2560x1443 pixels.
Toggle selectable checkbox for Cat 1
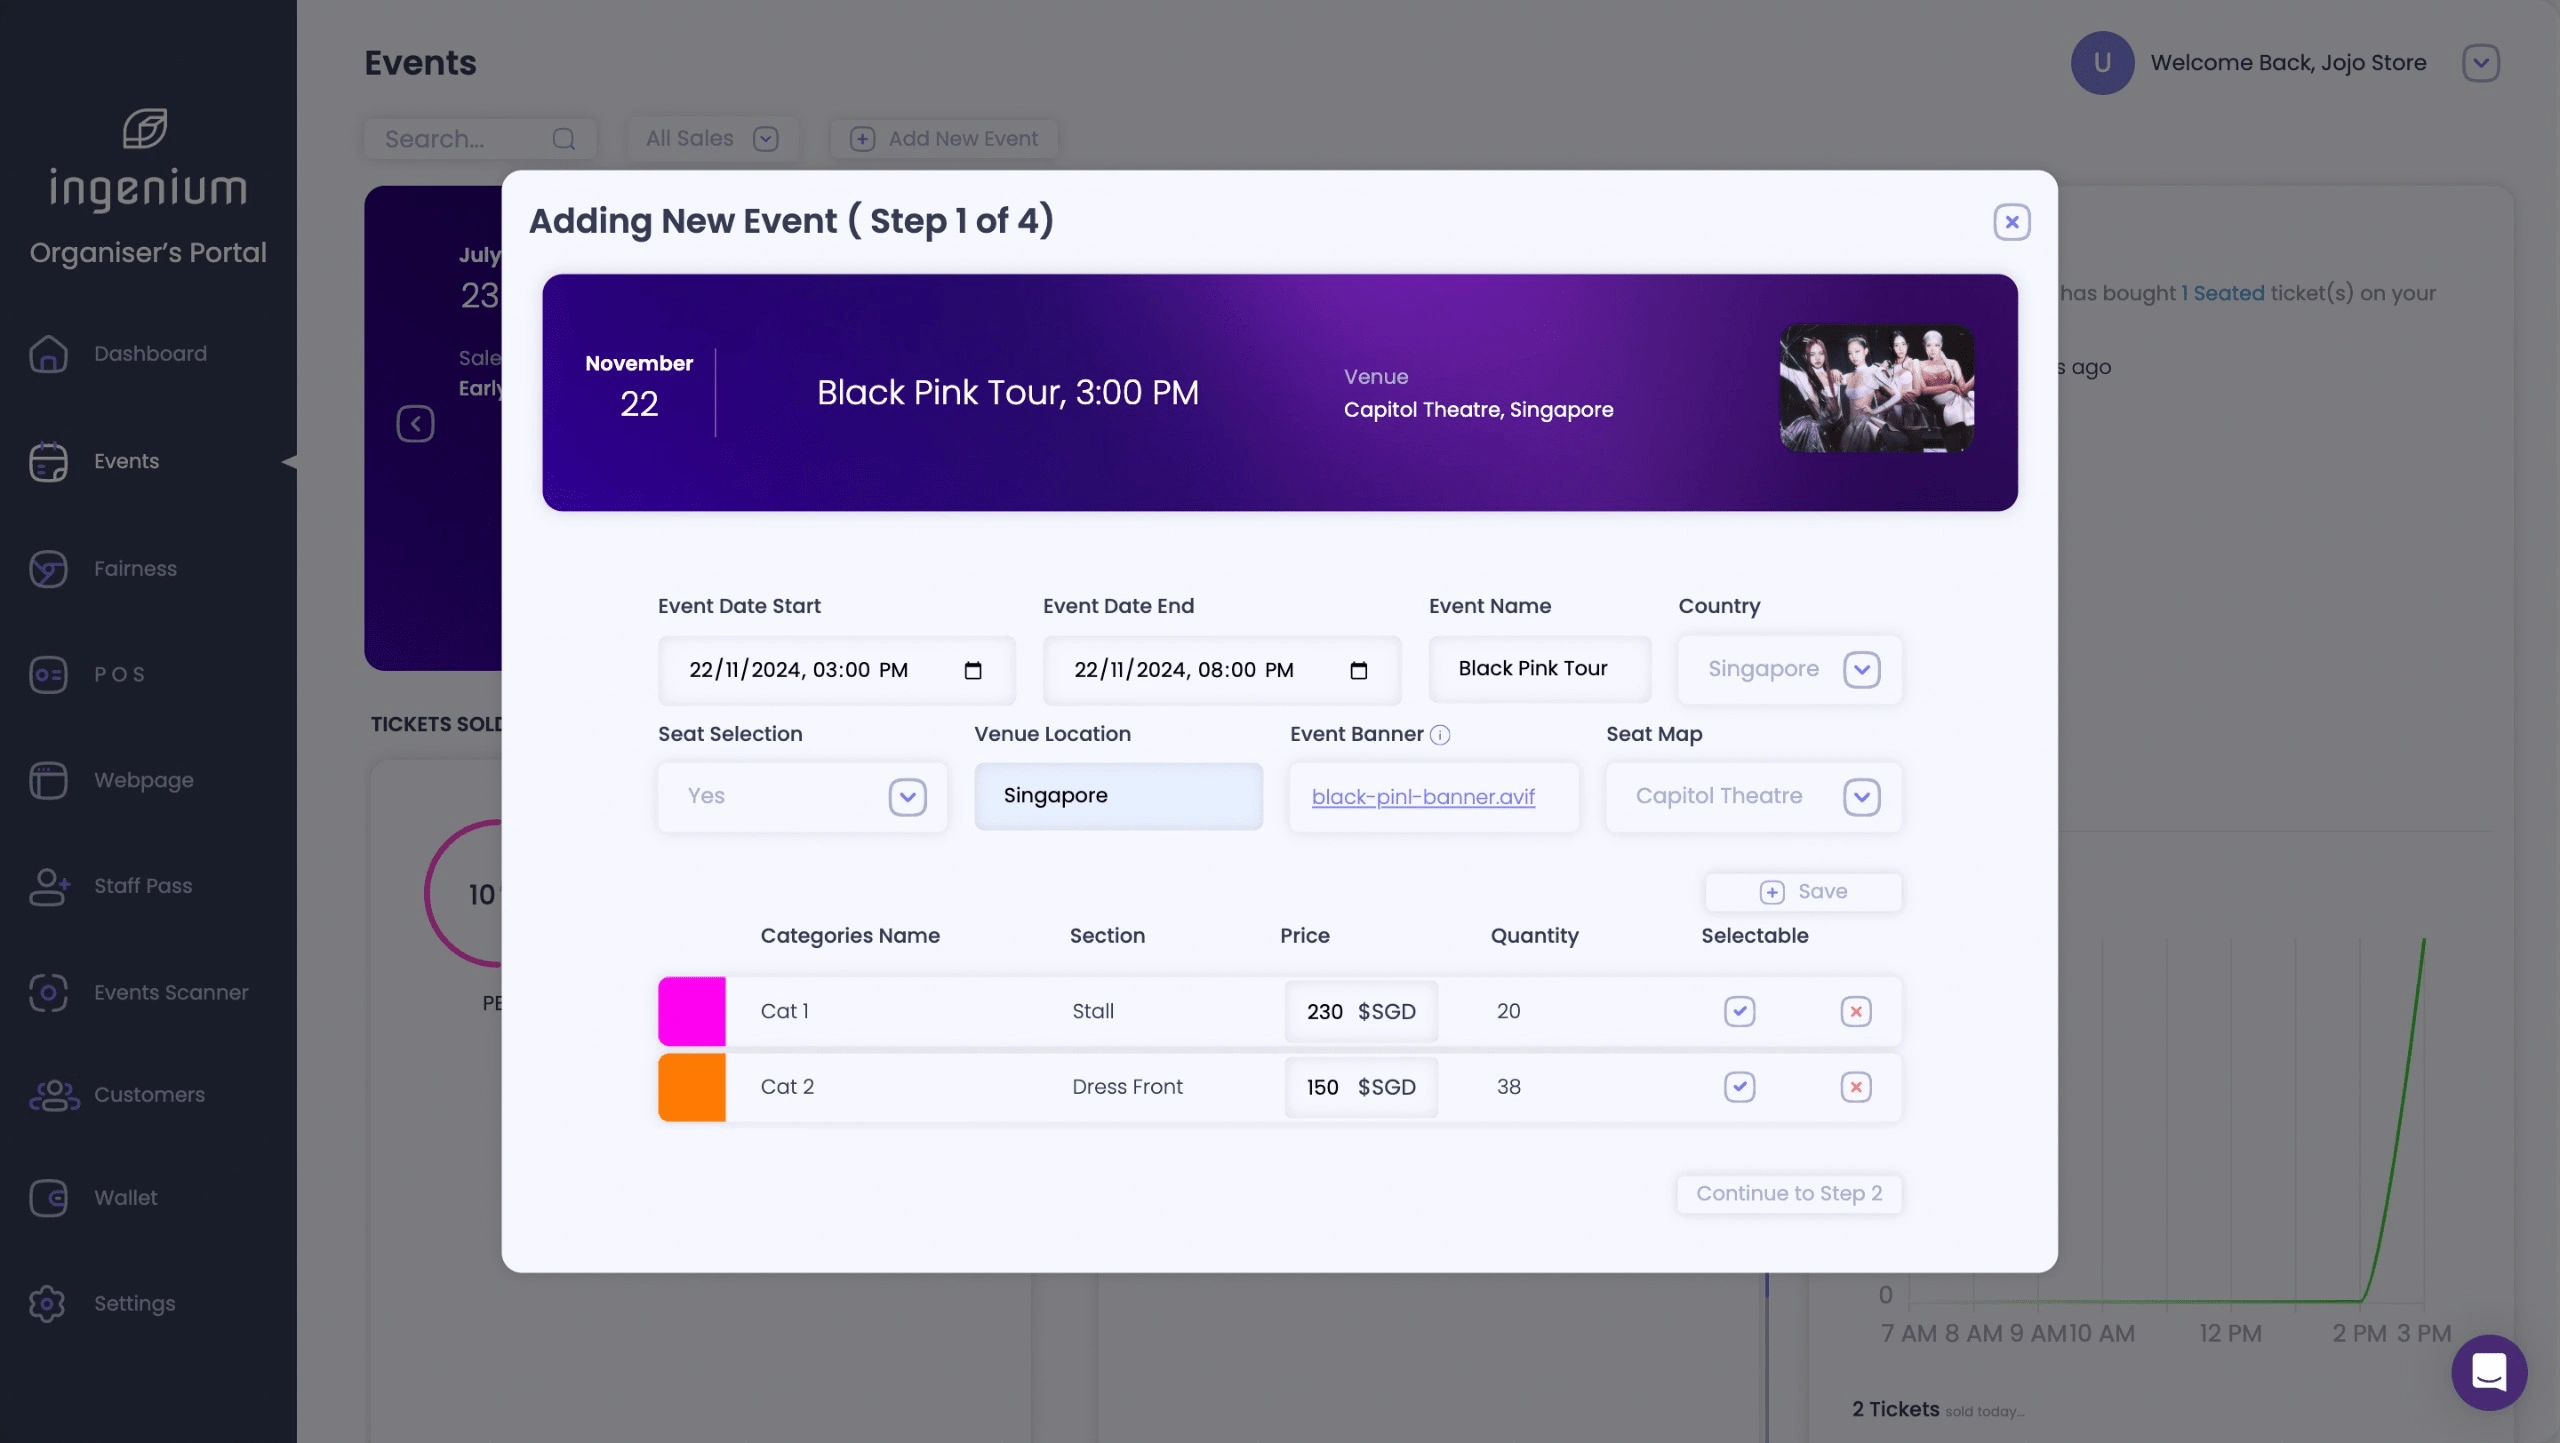[x=1739, y=1011]
